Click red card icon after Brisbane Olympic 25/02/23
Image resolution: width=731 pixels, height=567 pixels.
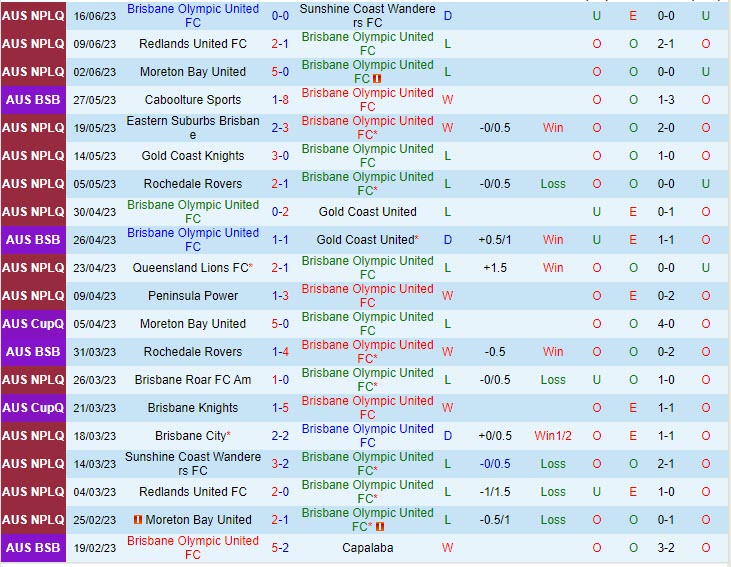(x=380, y=526)
